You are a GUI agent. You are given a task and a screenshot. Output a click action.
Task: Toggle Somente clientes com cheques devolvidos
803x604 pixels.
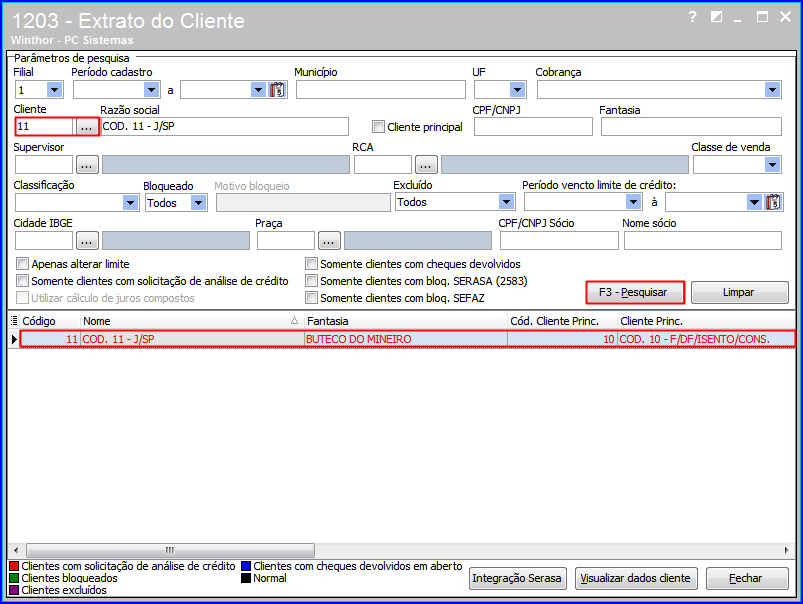[311, 264]
